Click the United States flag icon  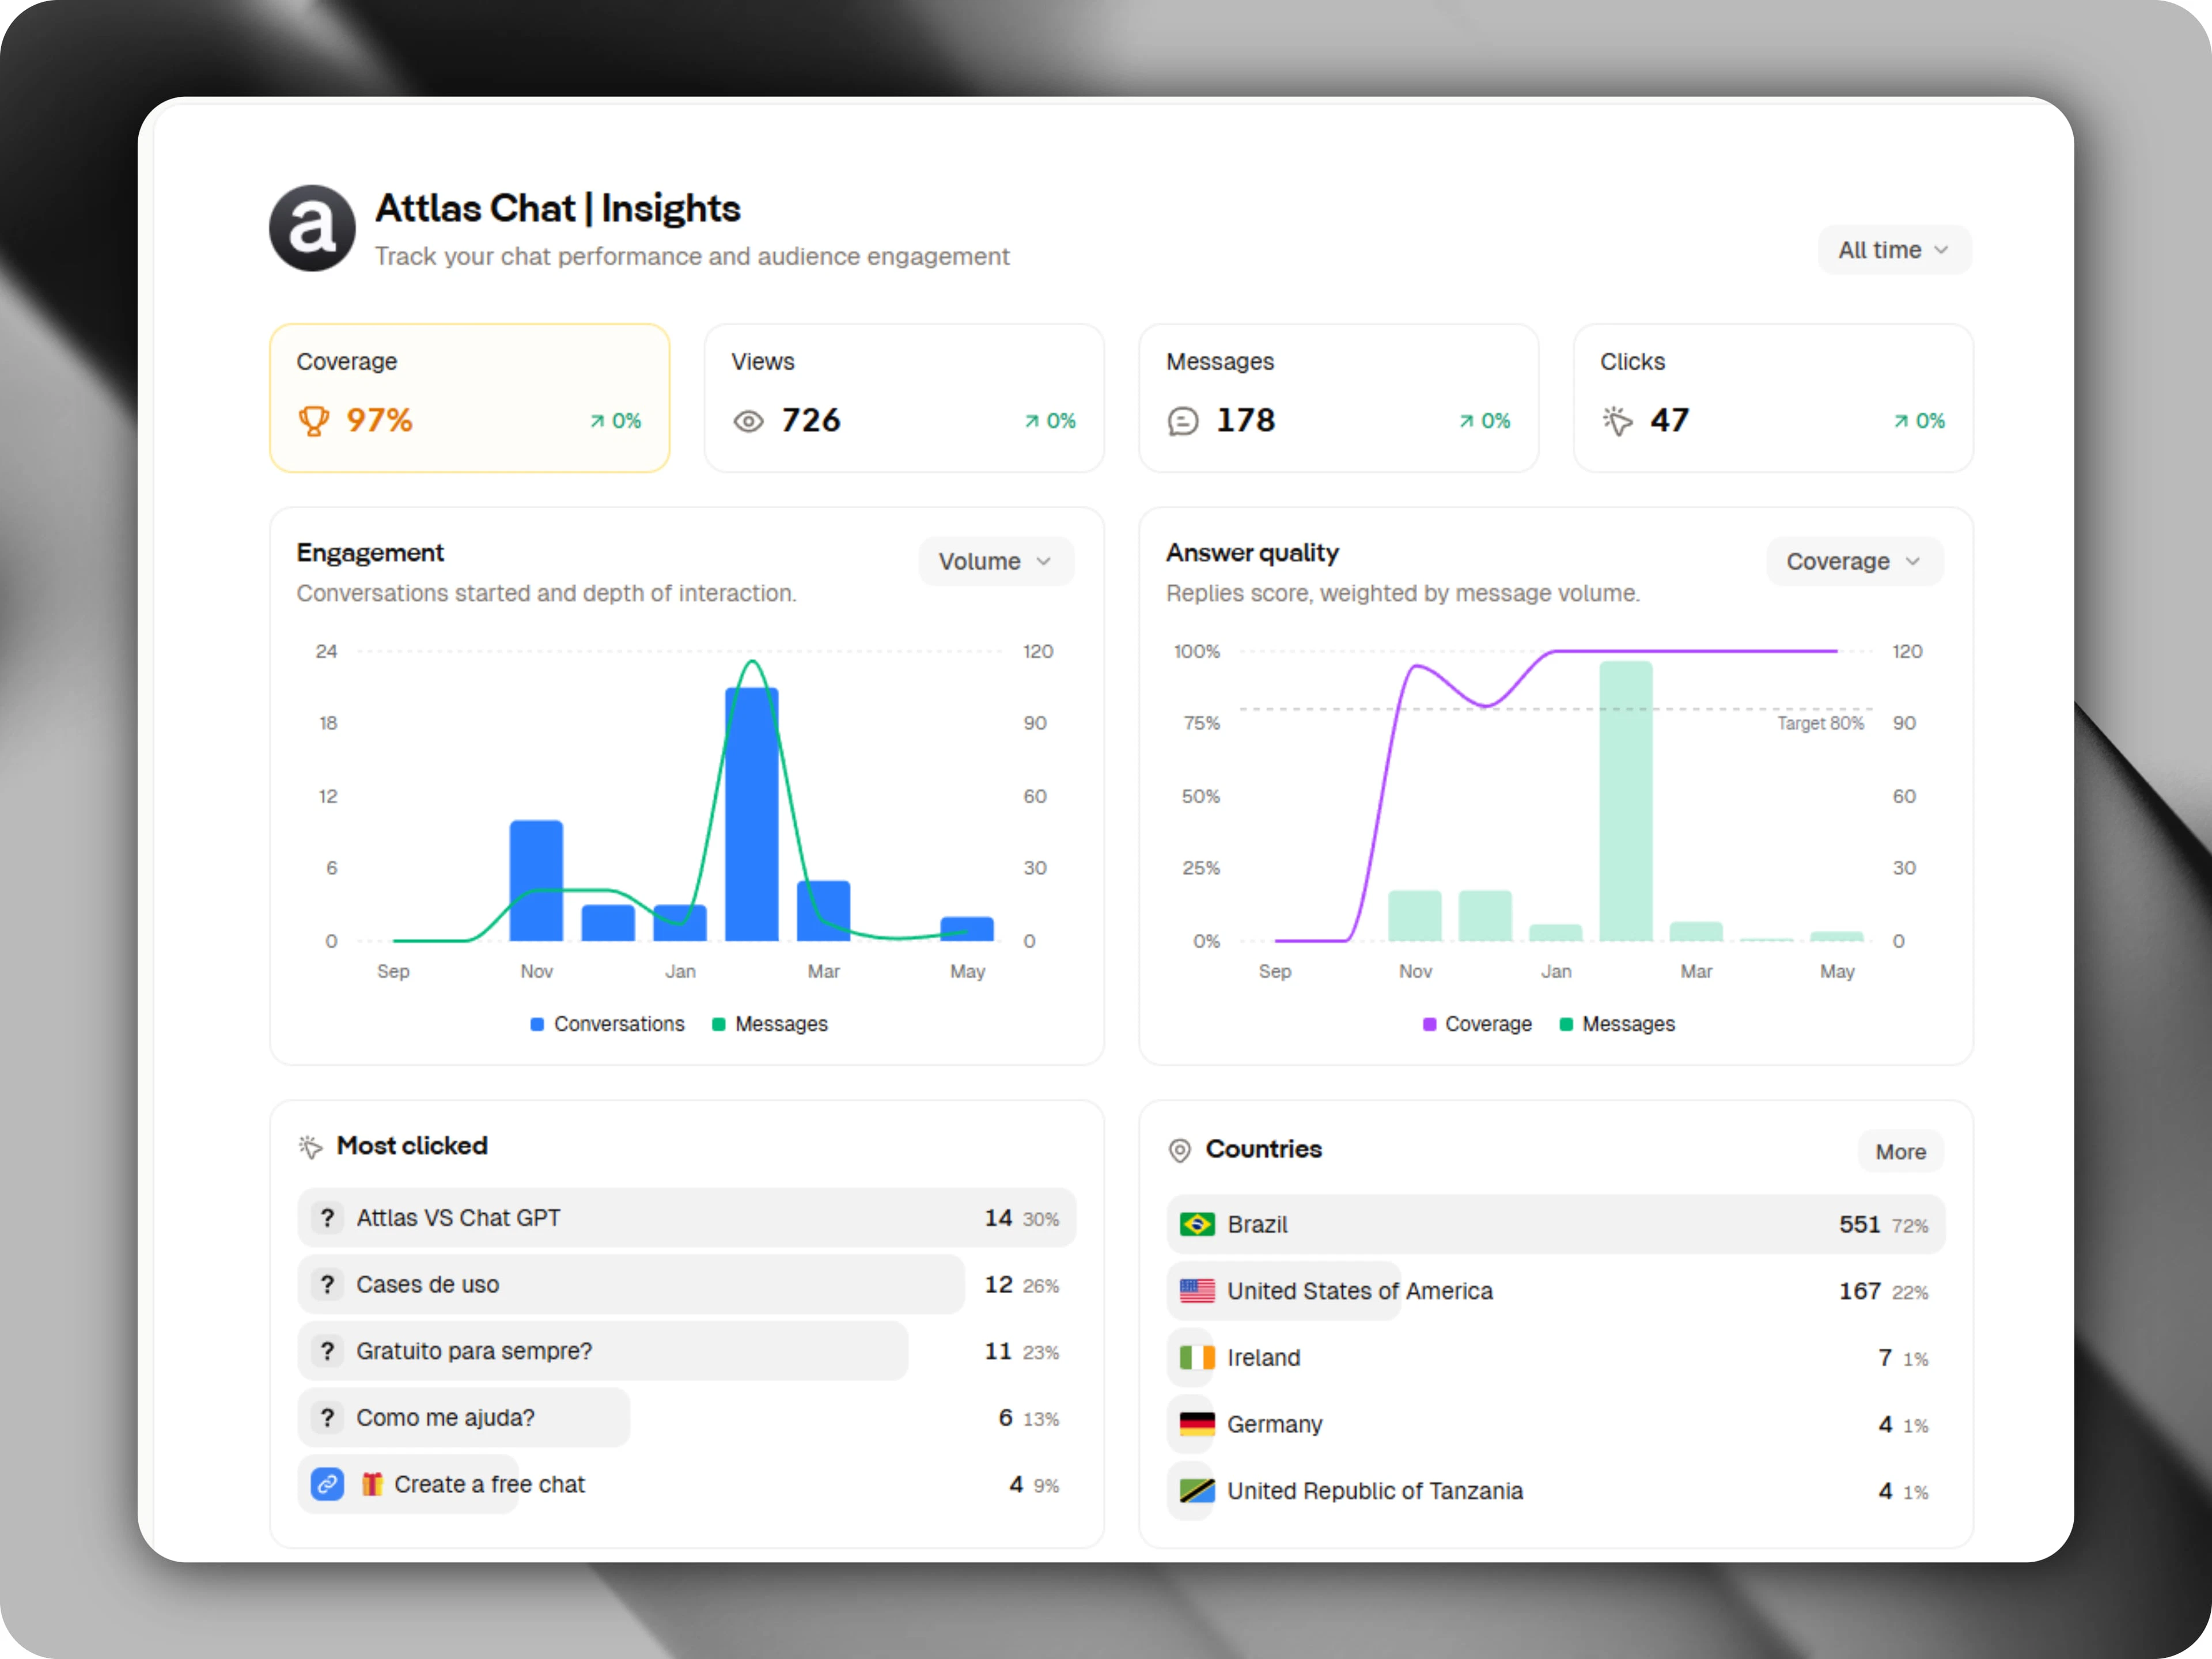[1197, 1292]
